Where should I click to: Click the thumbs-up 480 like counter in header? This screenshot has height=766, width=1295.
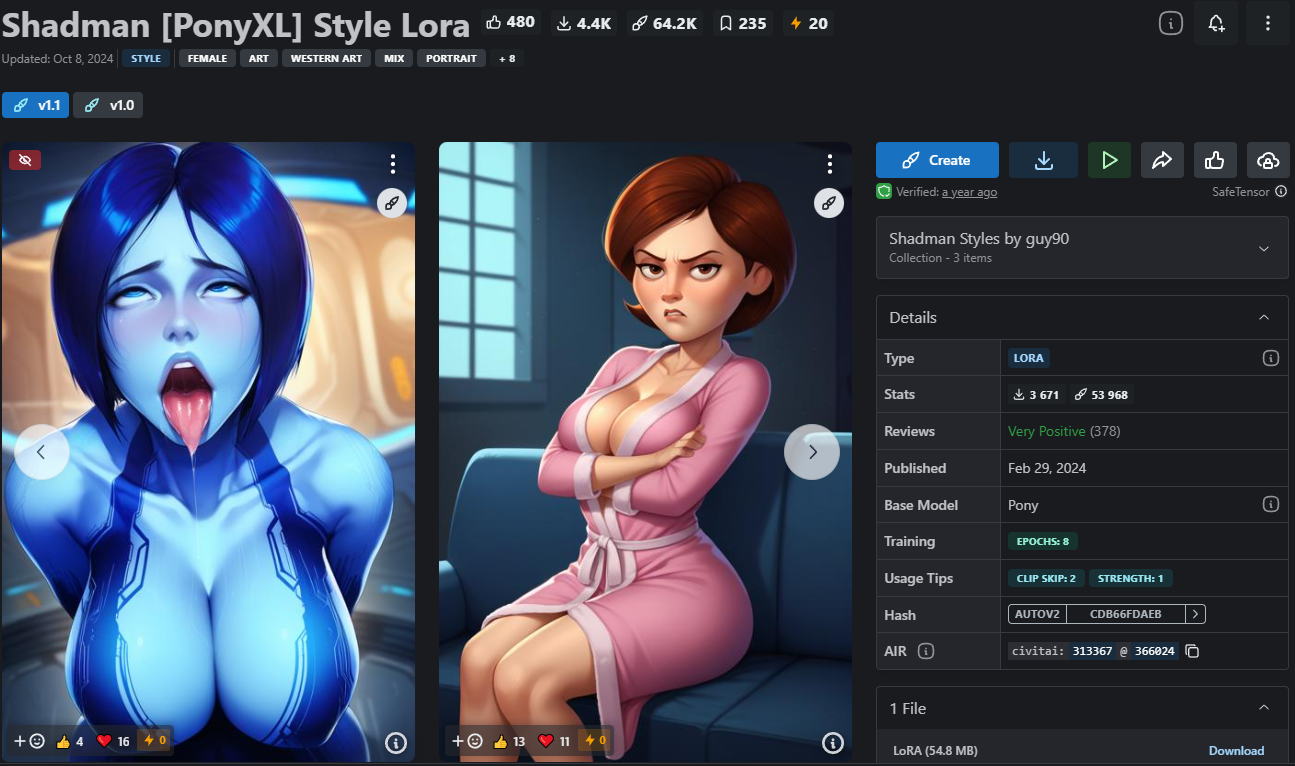[x=510, y=22]
